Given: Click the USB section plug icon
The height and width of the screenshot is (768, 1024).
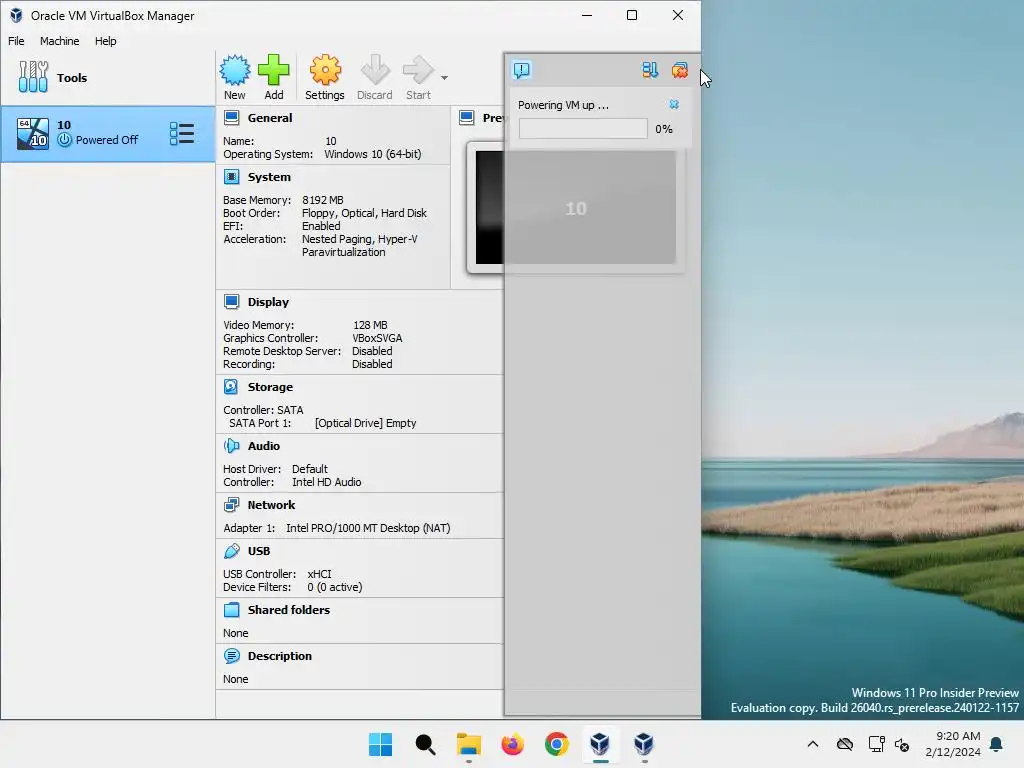Looking at the screenshot, I should tap(231, 551).
